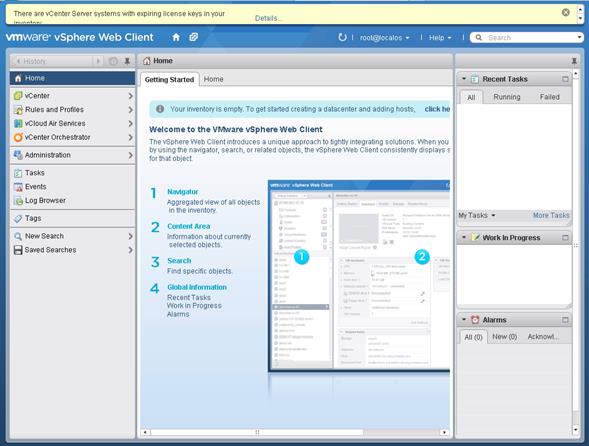Click the vCenter Orchestrator icon
Viewport: 589px width, 446px height.
[x=18, y=138]
